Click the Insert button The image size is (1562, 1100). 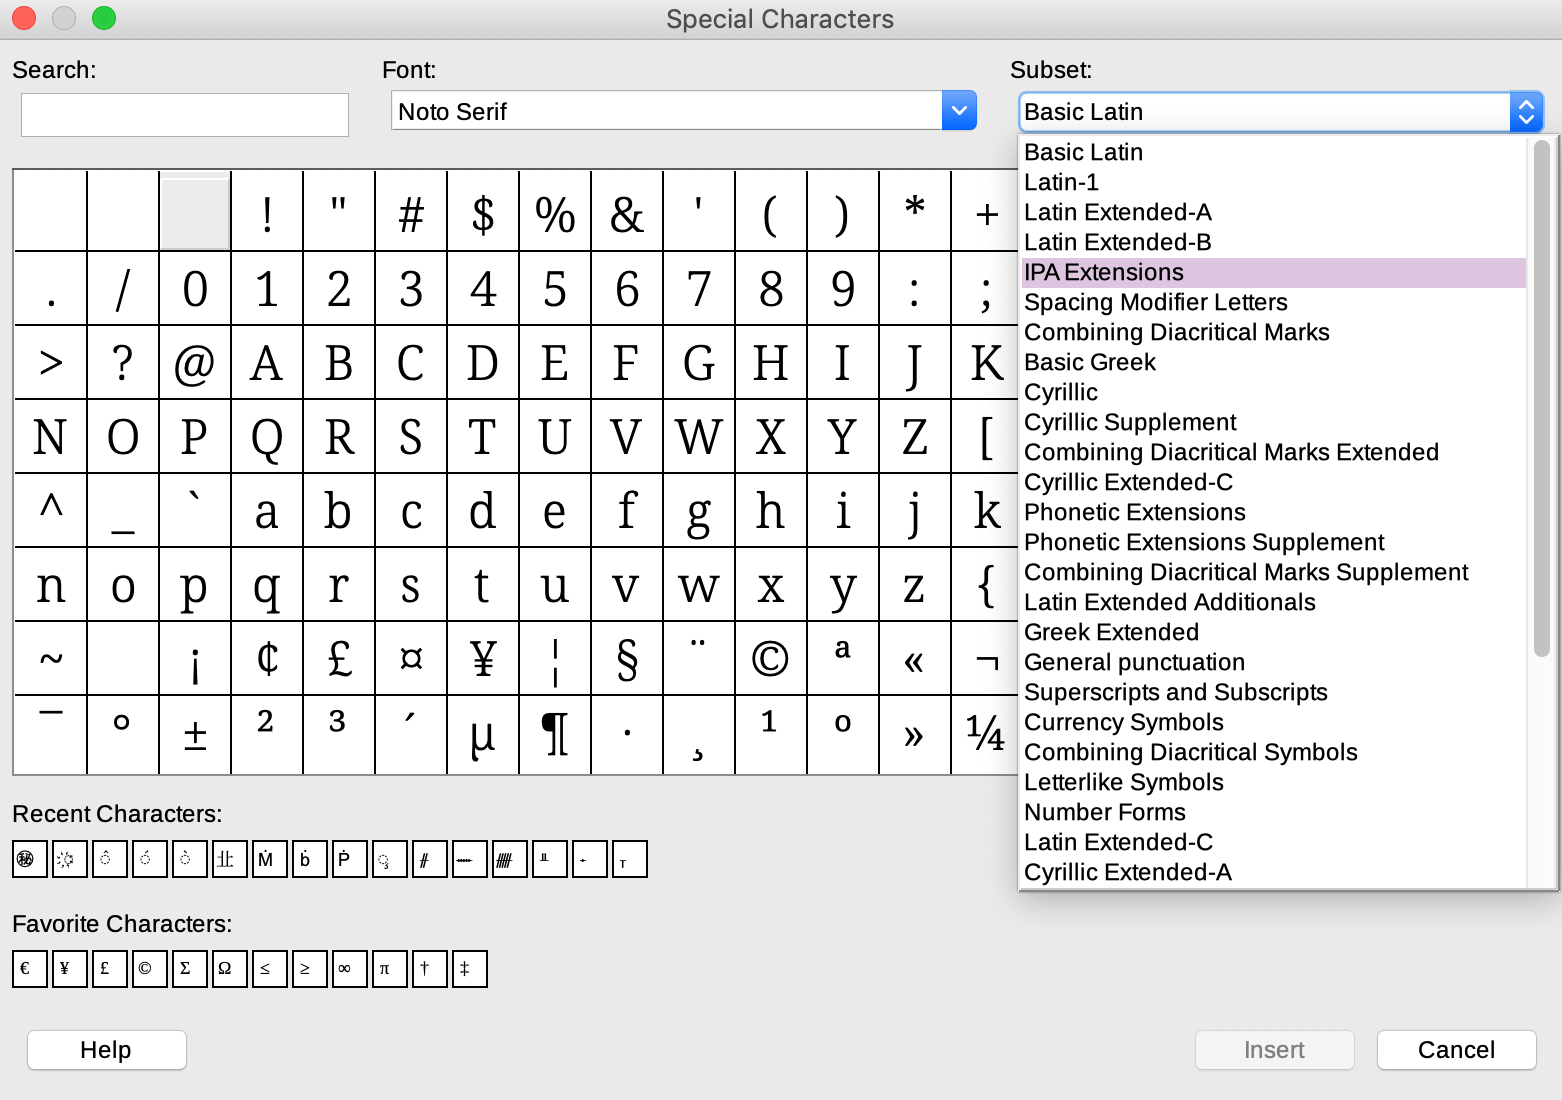(x=1275, y=1050)
